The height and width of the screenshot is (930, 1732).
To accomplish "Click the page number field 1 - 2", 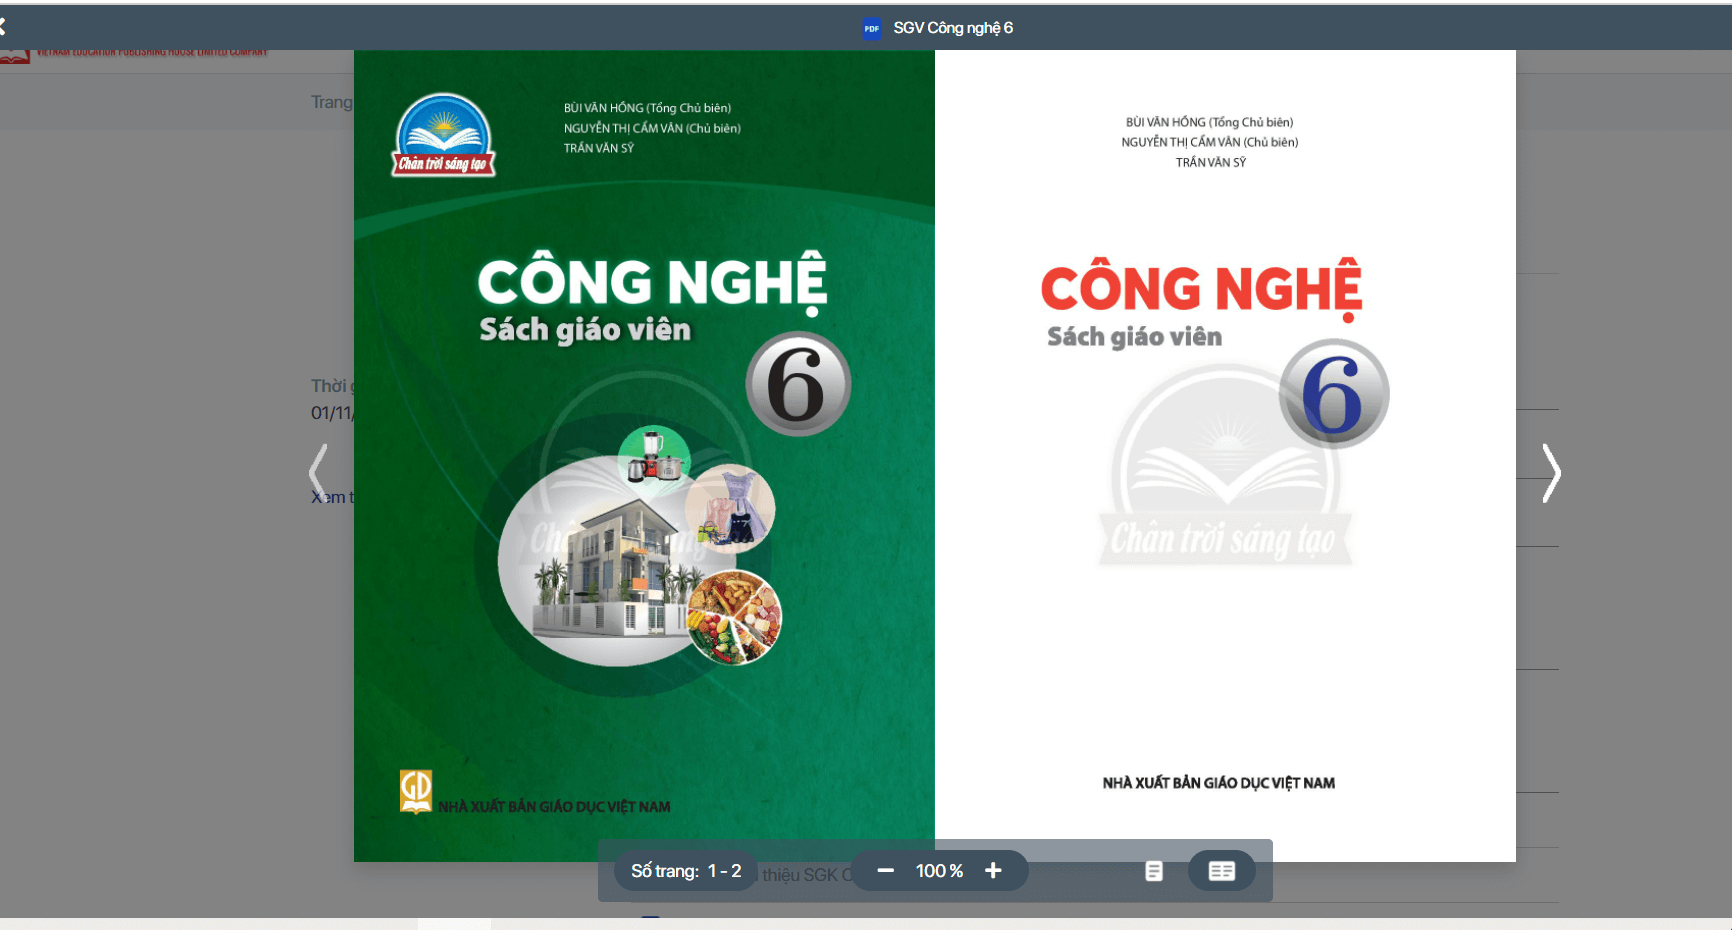I will pos(725,871).
